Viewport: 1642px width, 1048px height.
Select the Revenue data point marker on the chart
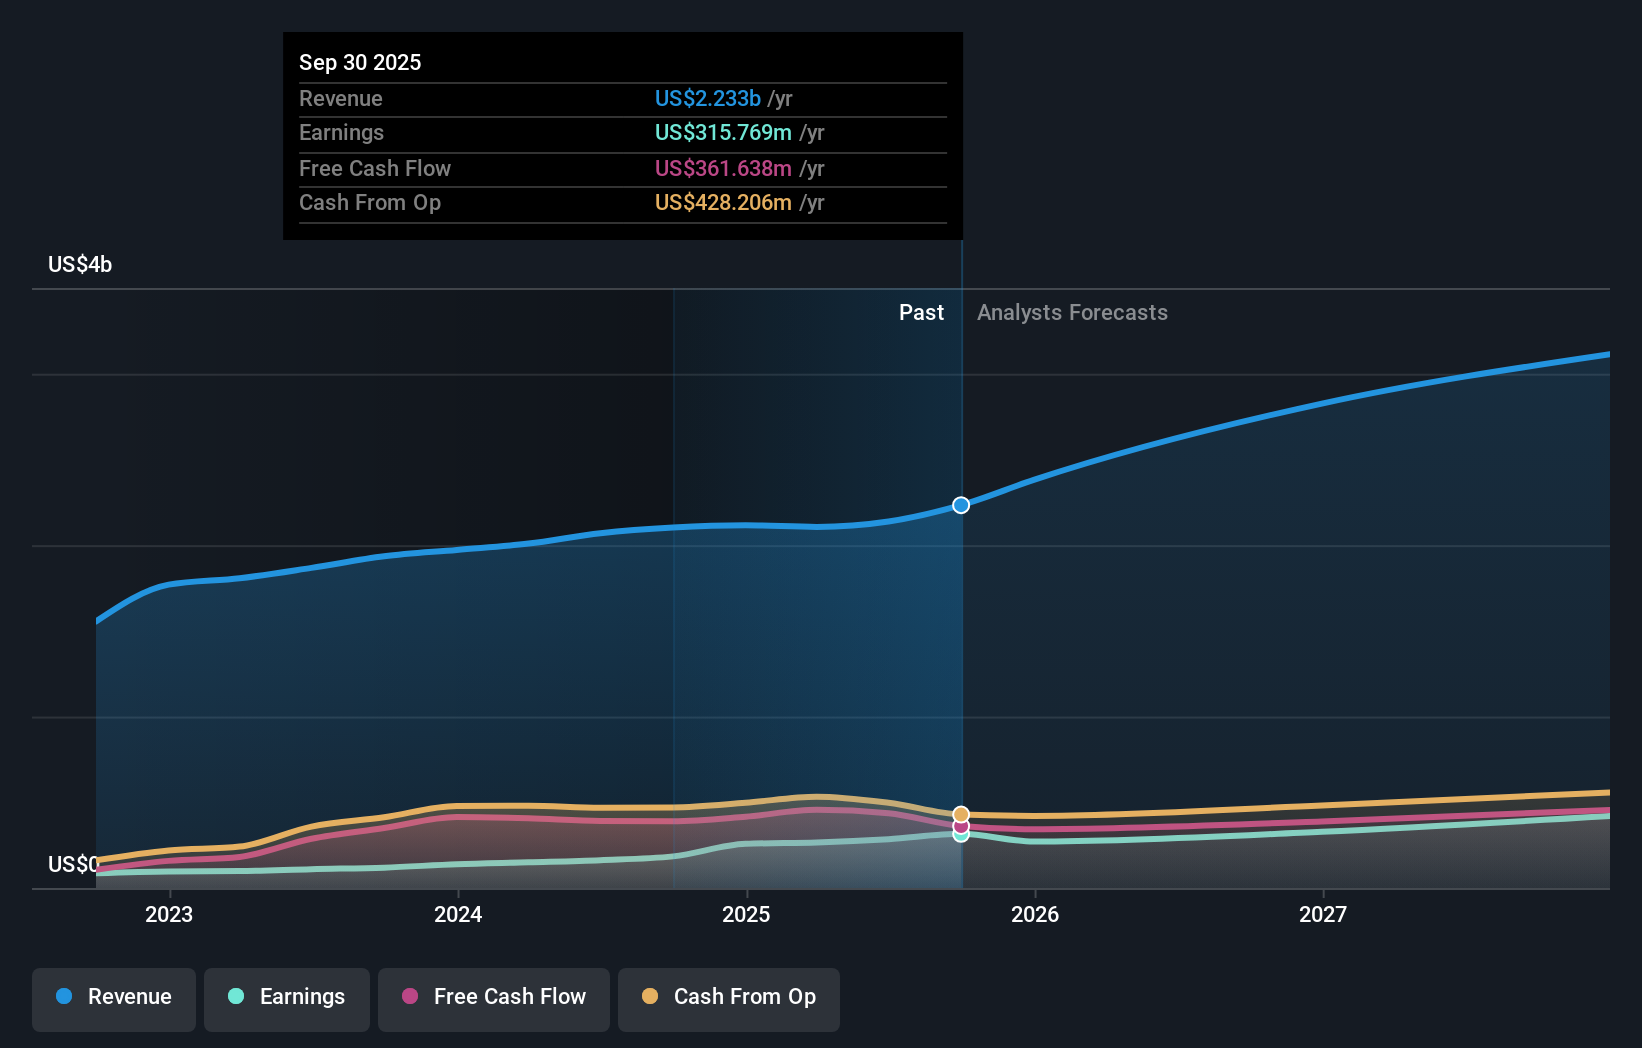[961, 505]
